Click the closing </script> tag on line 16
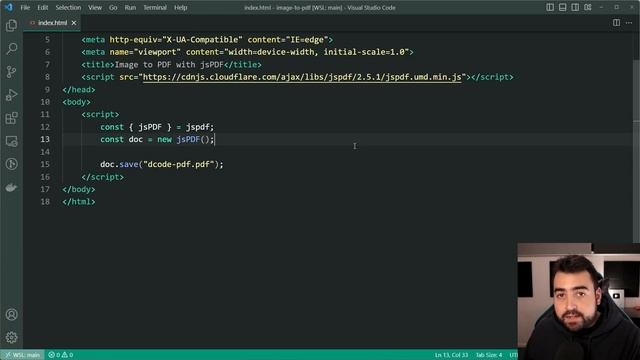 (102, 177)
